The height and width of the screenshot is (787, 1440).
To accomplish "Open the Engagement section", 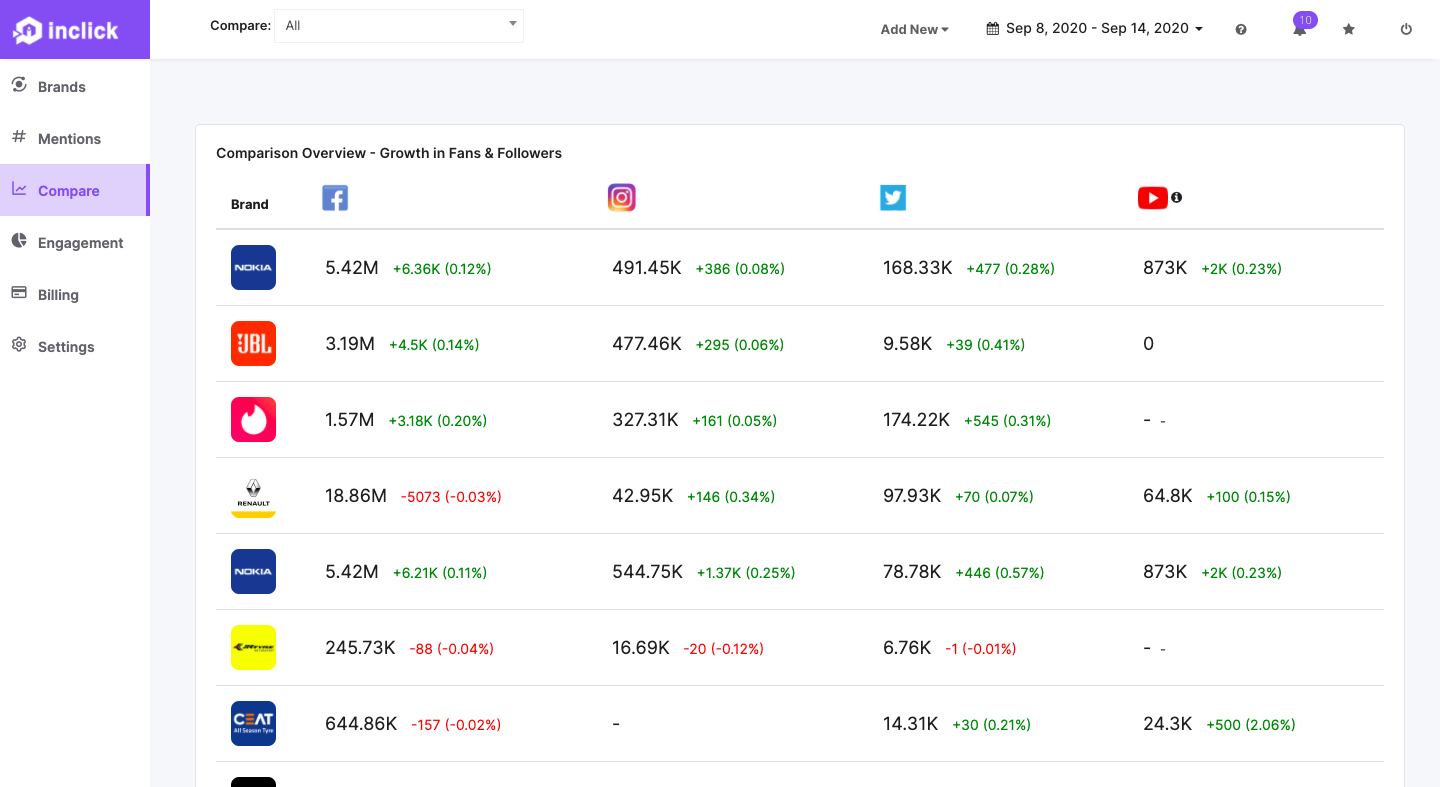I will click(x=74, y=243).
